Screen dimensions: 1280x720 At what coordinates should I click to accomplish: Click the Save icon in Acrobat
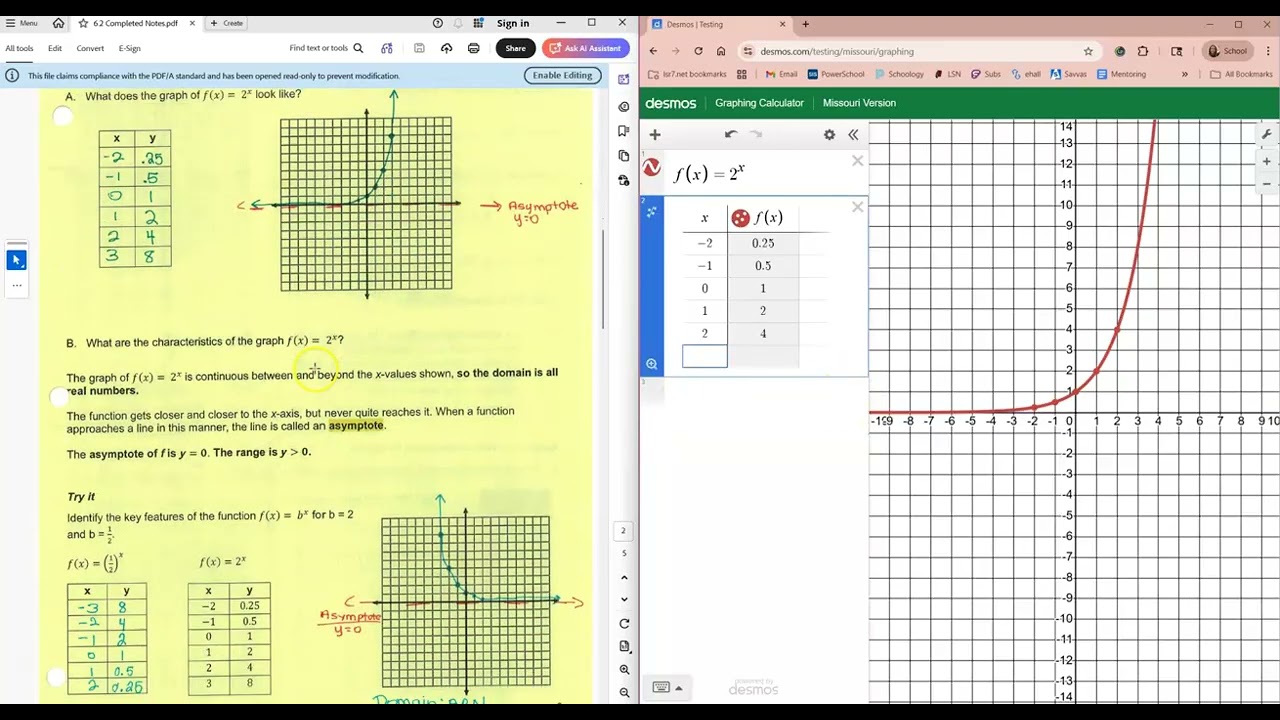coord(419,48)
